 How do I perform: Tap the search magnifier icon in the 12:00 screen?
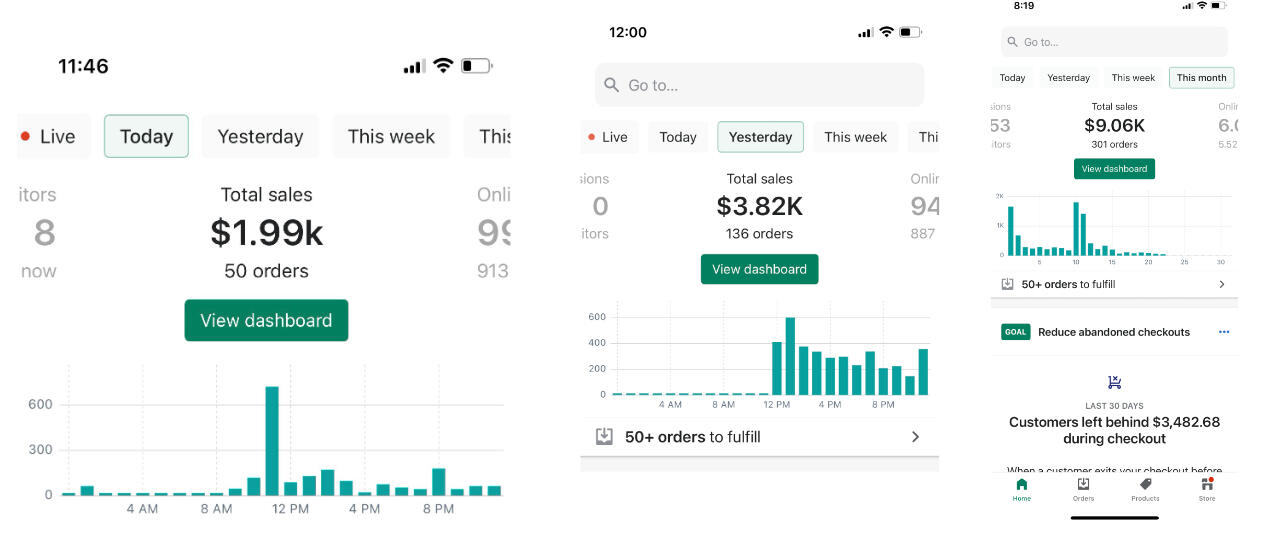[612, 86]
